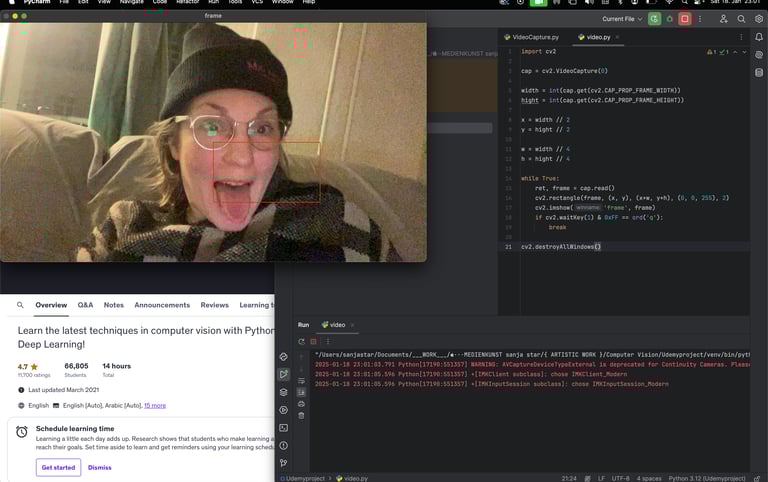The height and width of the screenshot is (482, 768).
Task: Jump to next highlighted error arrow
Action: tap(744, 52)
